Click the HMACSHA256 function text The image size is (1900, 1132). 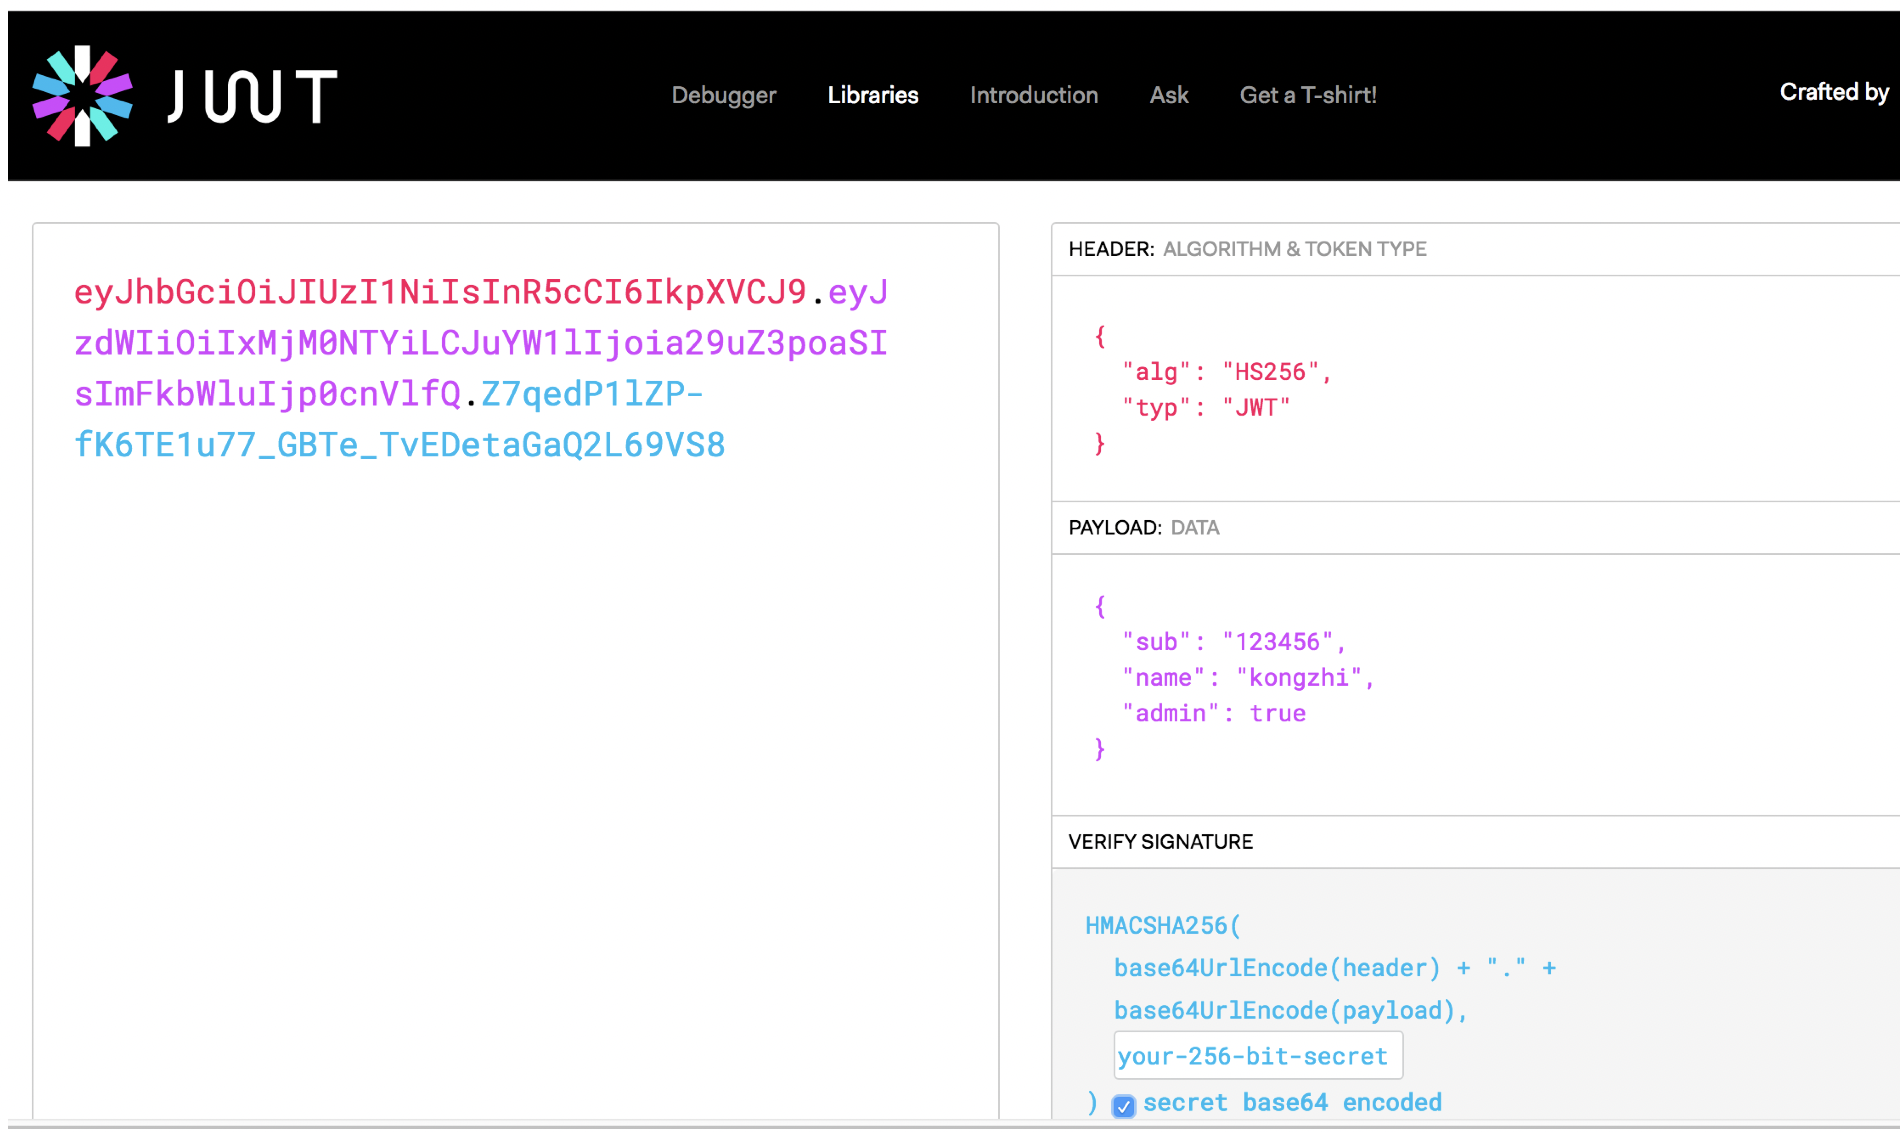click(x=1161, y=925)
